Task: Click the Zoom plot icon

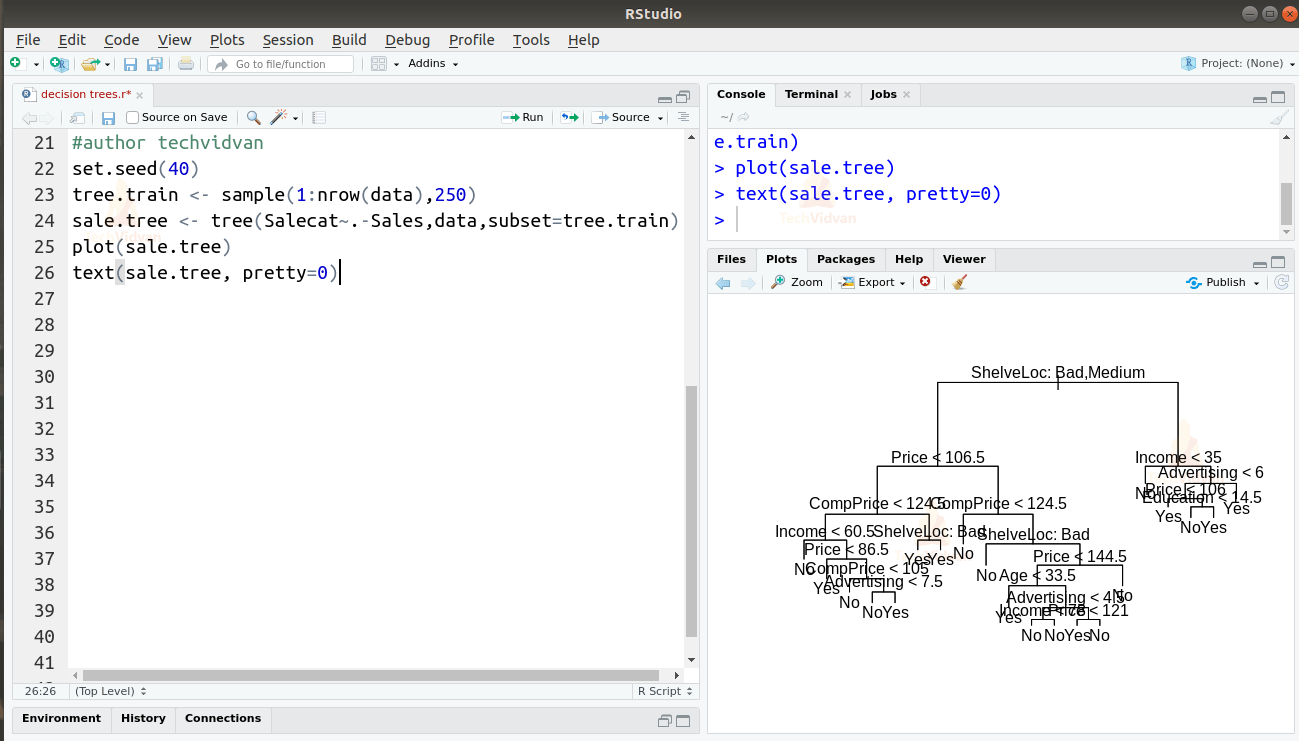Action: pyautogui.click(x=797, y=282)
